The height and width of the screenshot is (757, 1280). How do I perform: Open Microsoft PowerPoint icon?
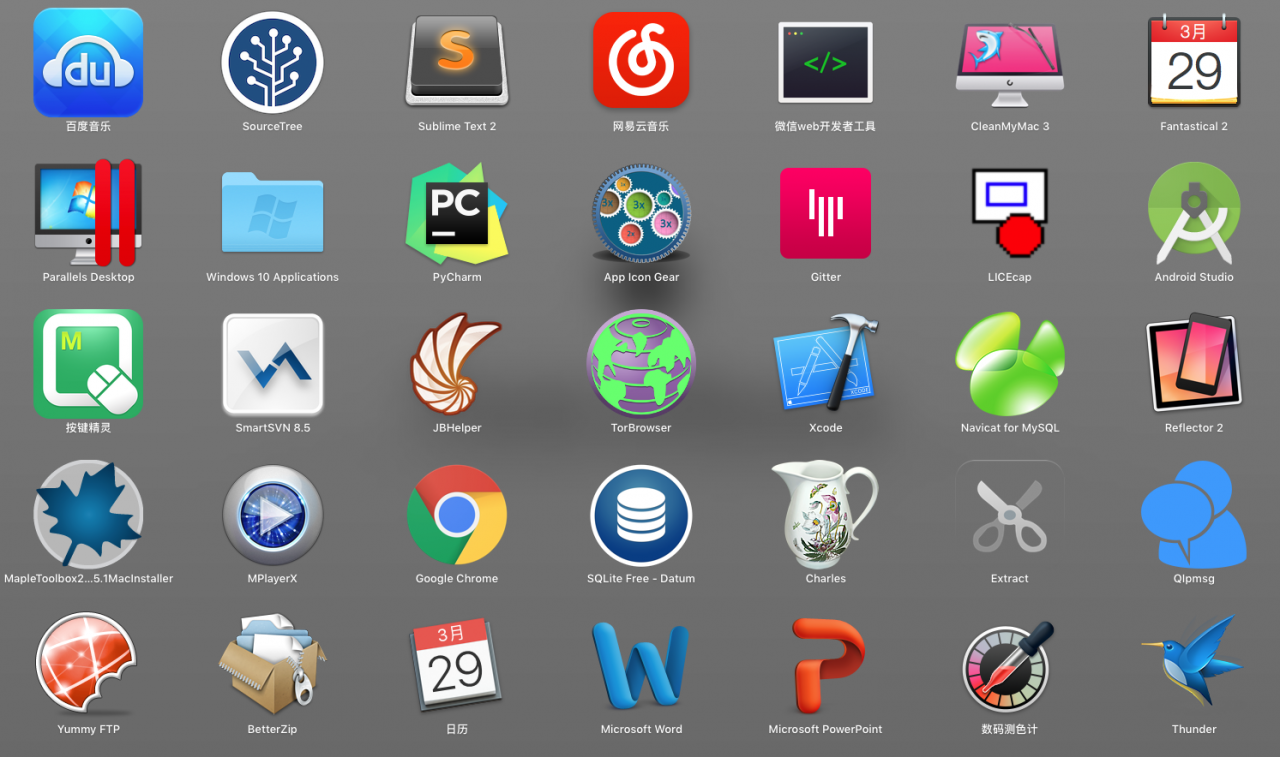pos(827,665)
